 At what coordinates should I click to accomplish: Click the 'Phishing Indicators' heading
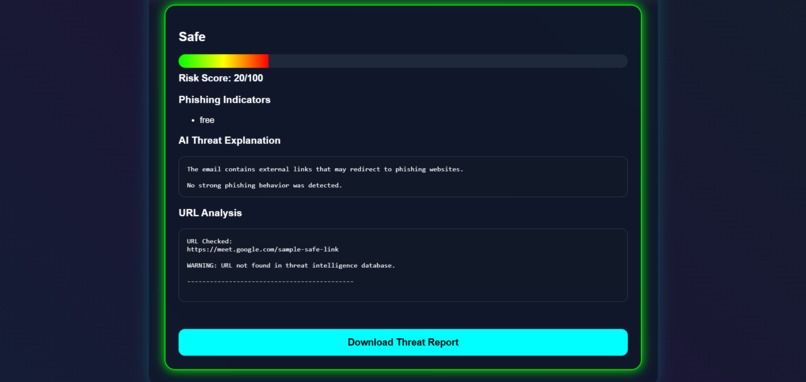tap(224, 100)
